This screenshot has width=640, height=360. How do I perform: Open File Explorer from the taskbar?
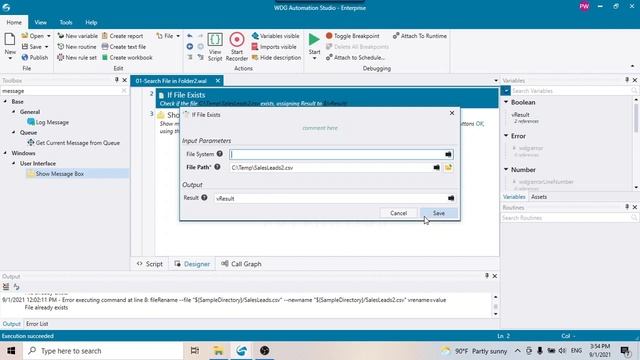pos(218,351)
